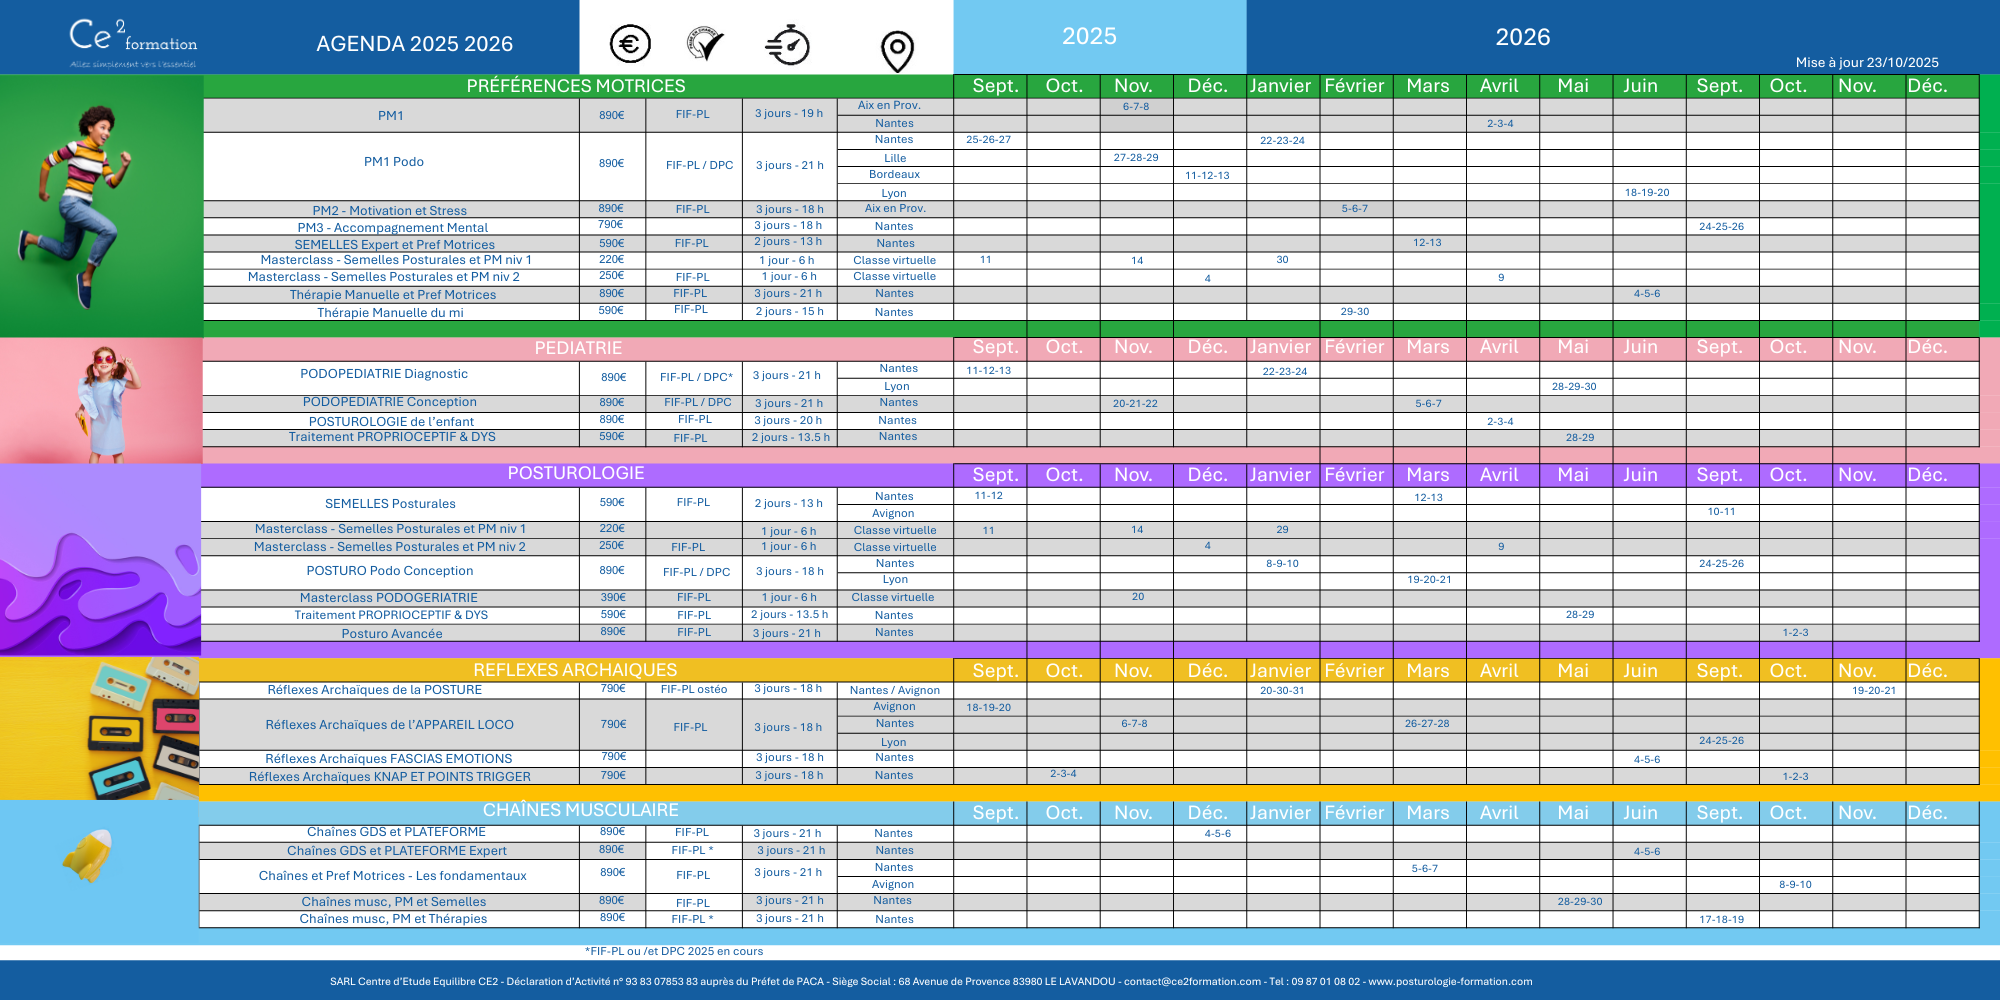The image size is (2000, 1000).
Task: Click the Ce2 formation logo
Action: [133, 41]
